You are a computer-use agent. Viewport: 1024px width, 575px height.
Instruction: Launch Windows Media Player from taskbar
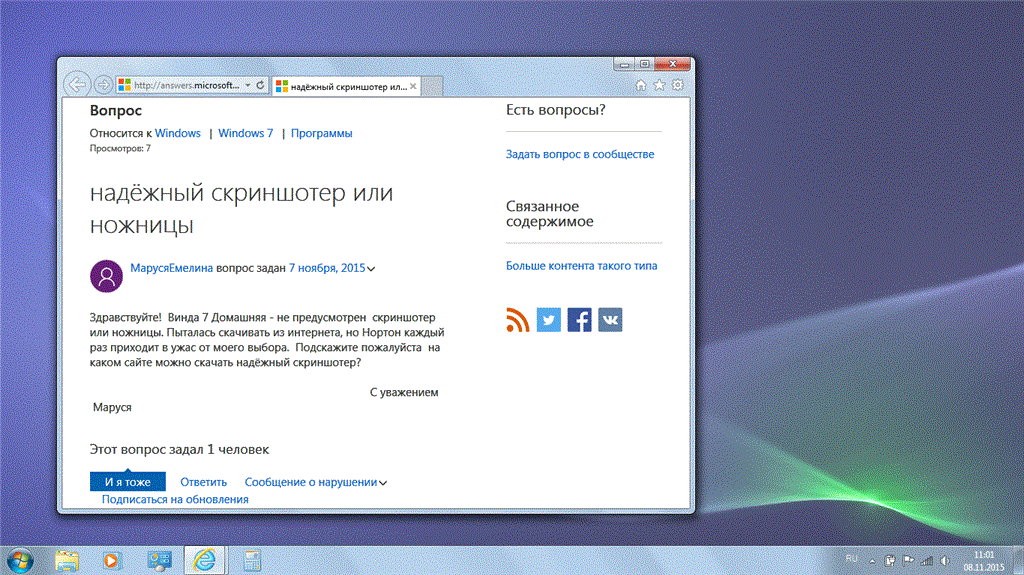[x=112, y=560]
